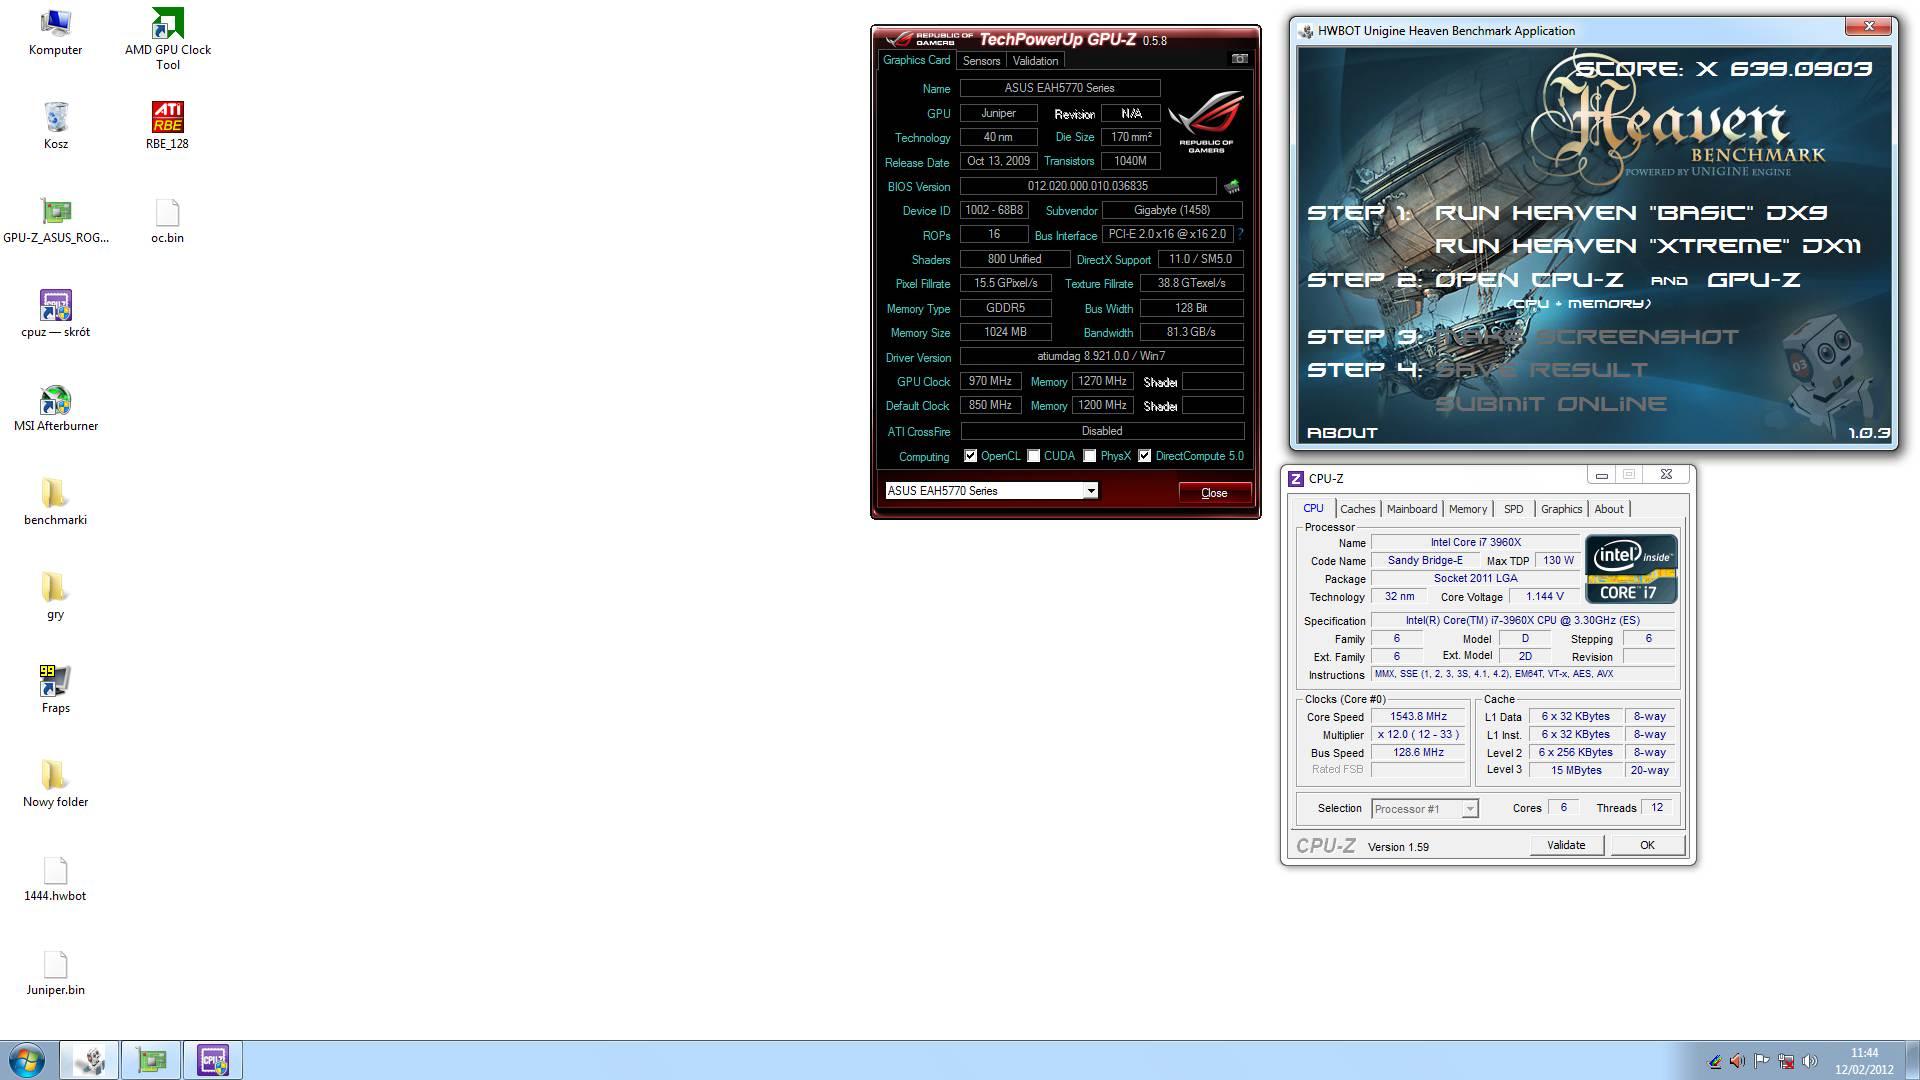This screenshot has width=1920, height=1080.
Task: Click the volume speaker tray icon
Action: tap(1809, 1061)
